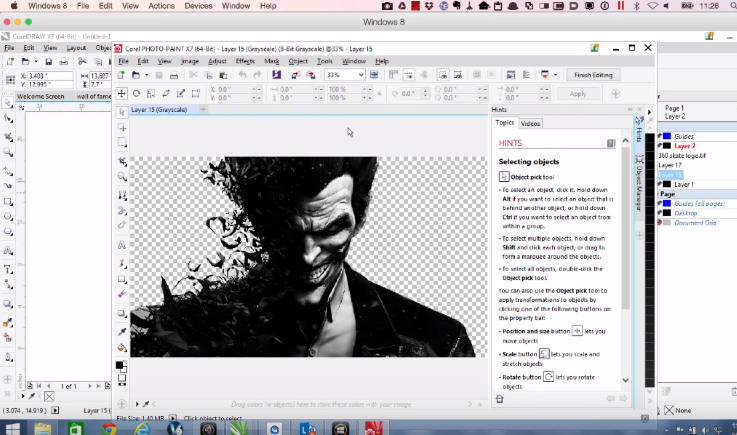Toggle the icon left of Document Grid

[659, 222]
